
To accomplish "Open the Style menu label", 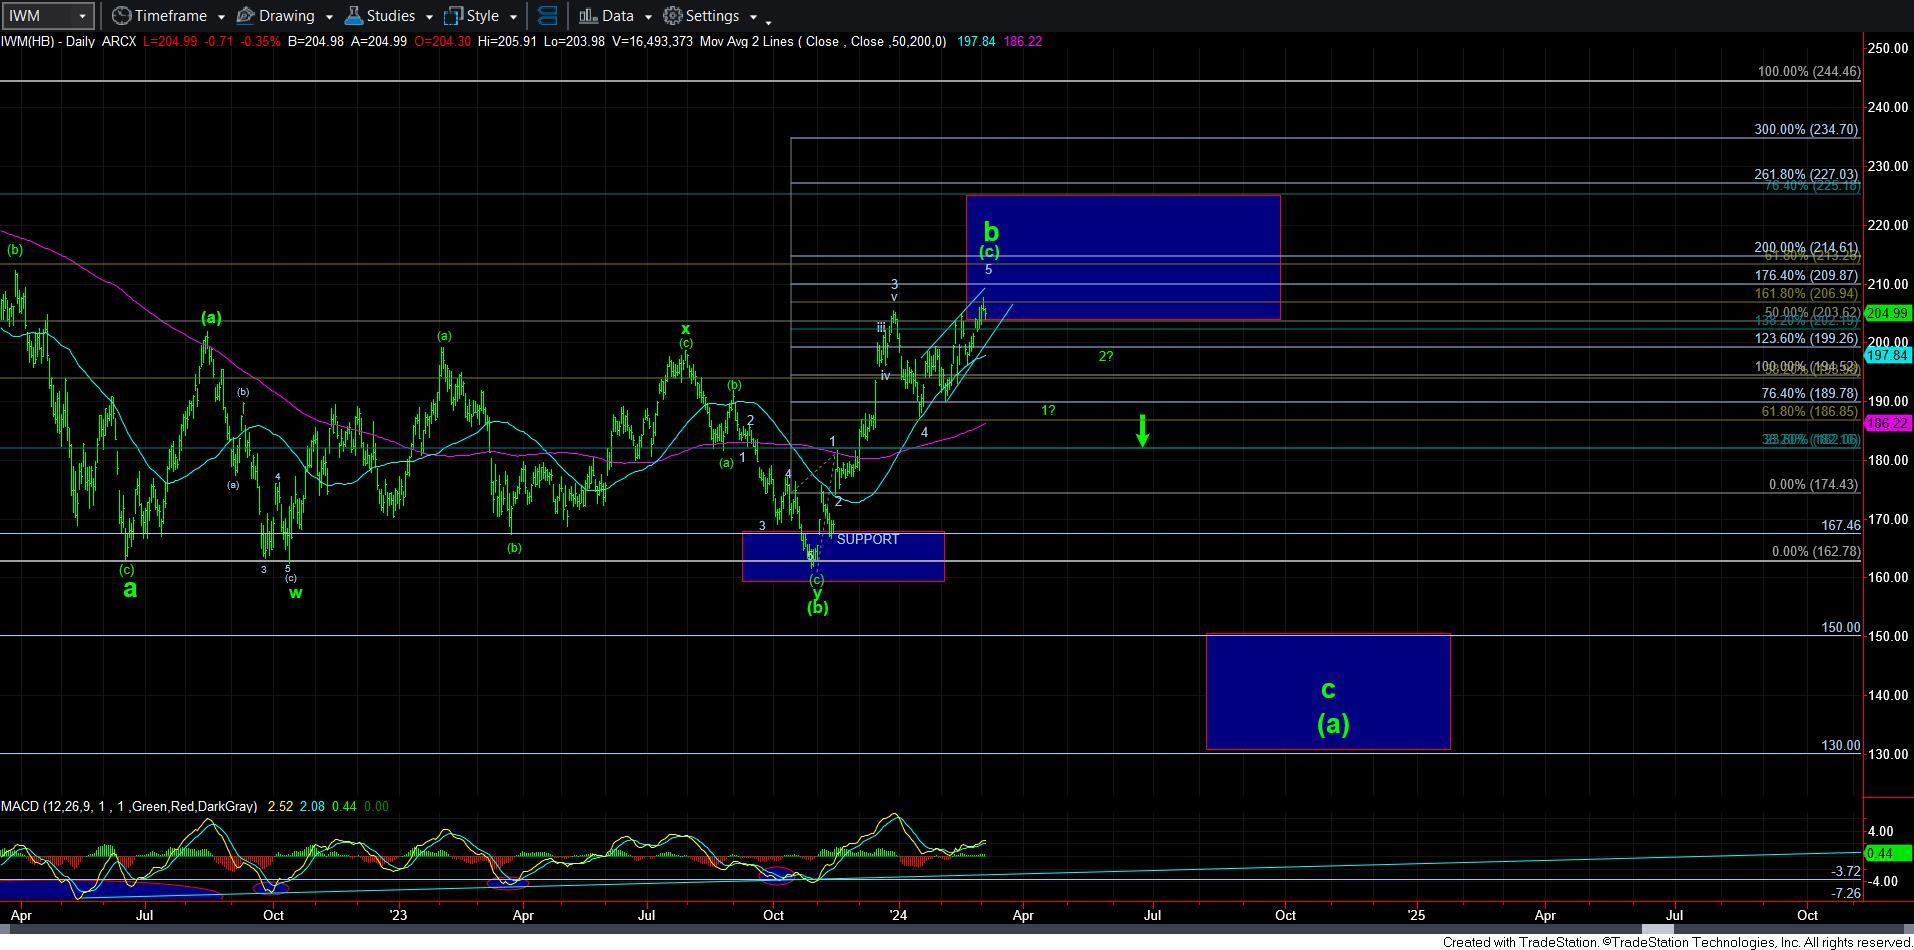I will 482,16.
